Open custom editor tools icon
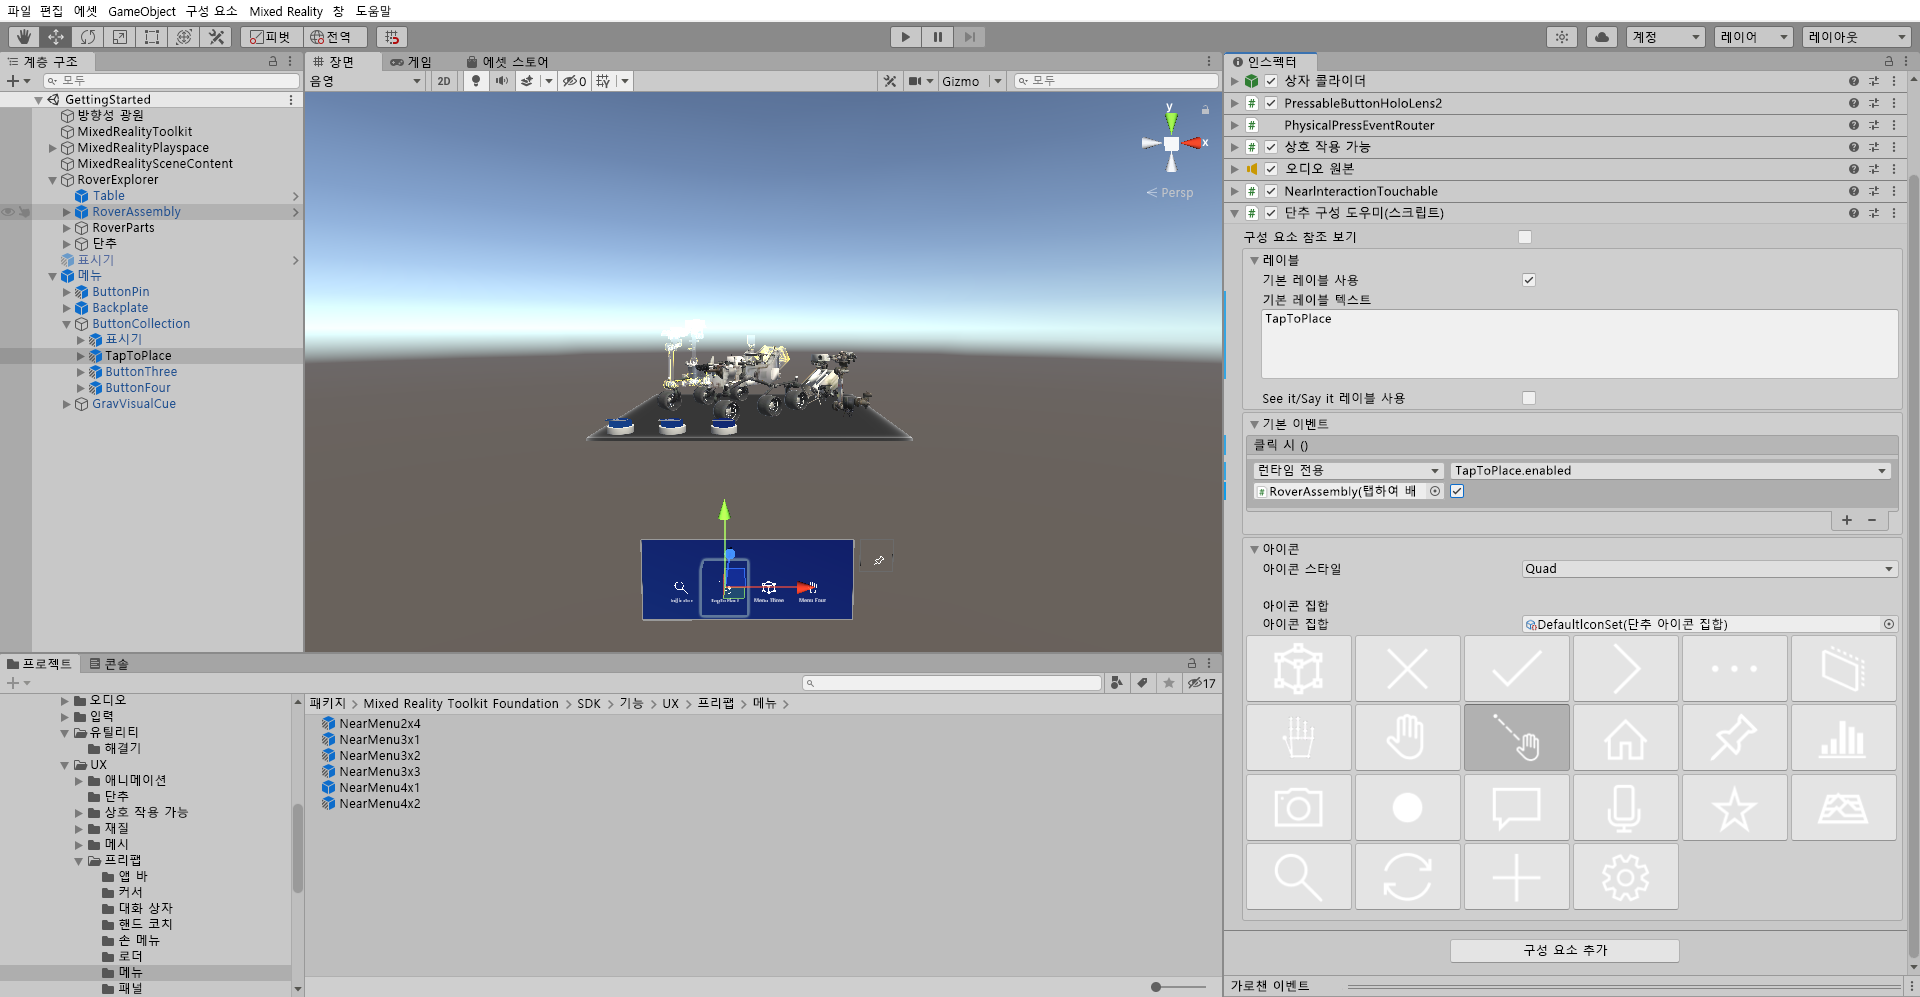Screen dimensions: 1920x997 tap(216, 37)
